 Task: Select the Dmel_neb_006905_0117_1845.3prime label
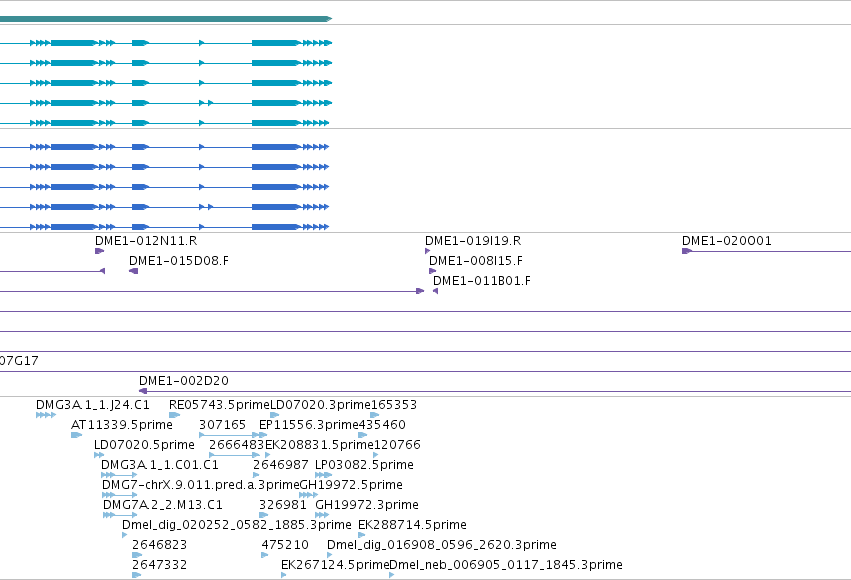click(506, 565)
